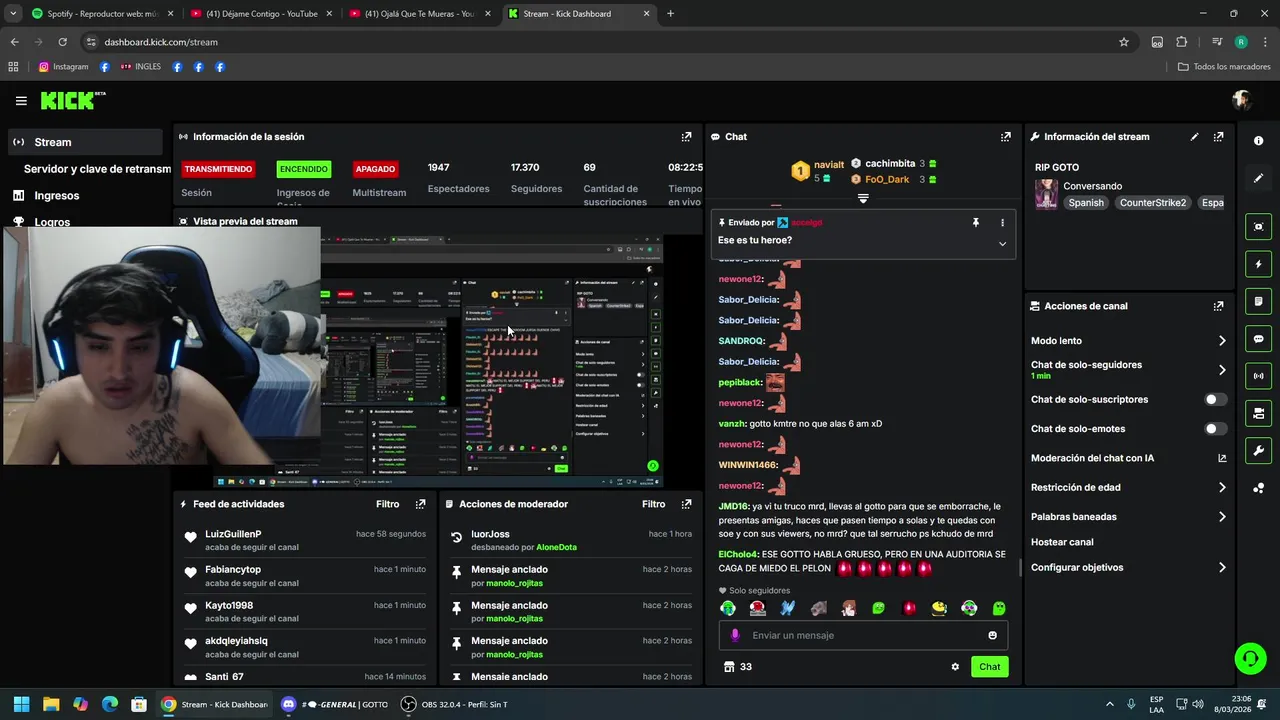Switch to the Ojalá Que Te Mueras tab
The width and height of the screenshot is (1280, 720).
point(419,14)
